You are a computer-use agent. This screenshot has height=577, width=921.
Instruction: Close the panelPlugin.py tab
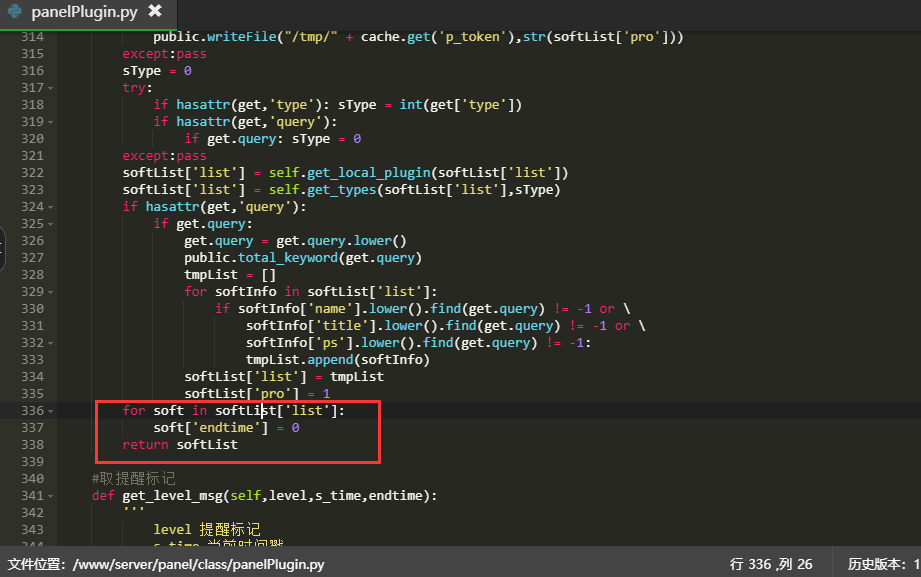pyautogui.click(x=154, y=11)
